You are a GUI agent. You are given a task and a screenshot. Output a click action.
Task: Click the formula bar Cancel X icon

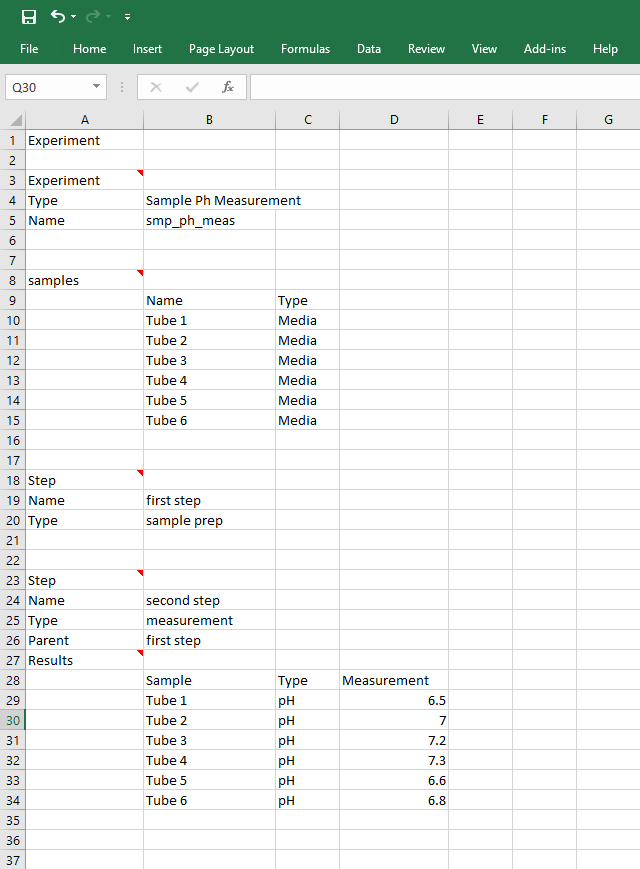pos(155,87)
